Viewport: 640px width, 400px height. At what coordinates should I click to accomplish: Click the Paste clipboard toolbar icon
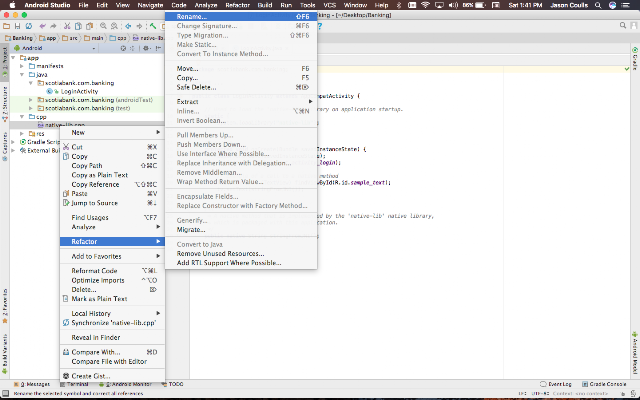(x=89, y=26)
